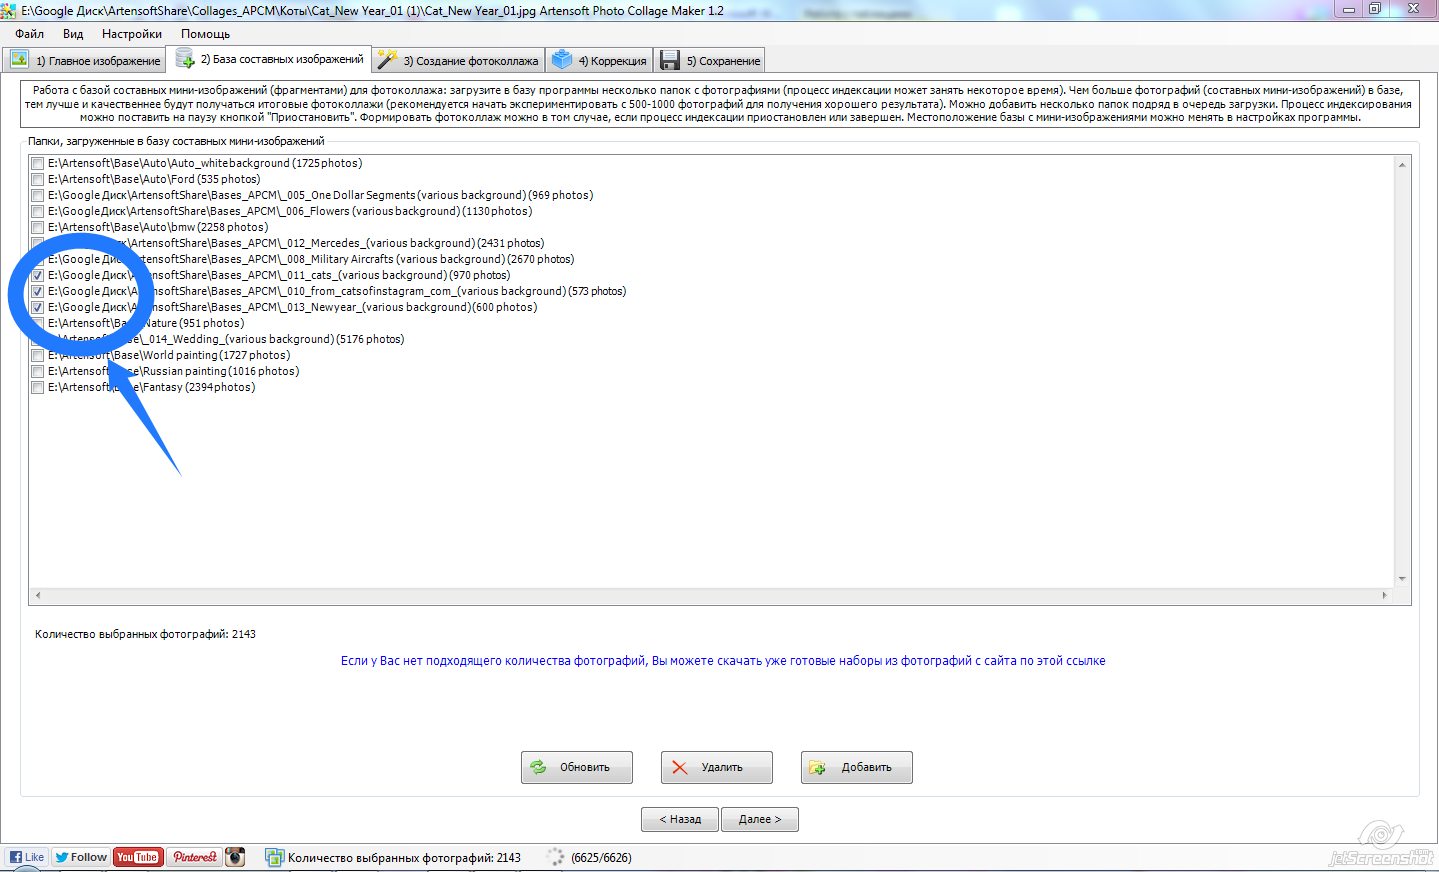Click the horizontal scrollbar left arrow
1439x872 pixels.
click(38, 595)
